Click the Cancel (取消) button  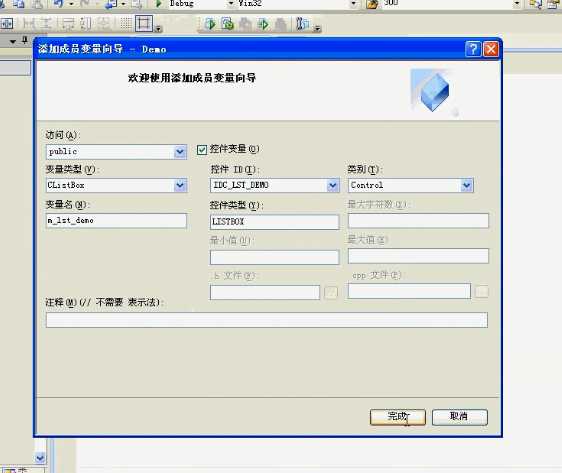click(459, 417)
